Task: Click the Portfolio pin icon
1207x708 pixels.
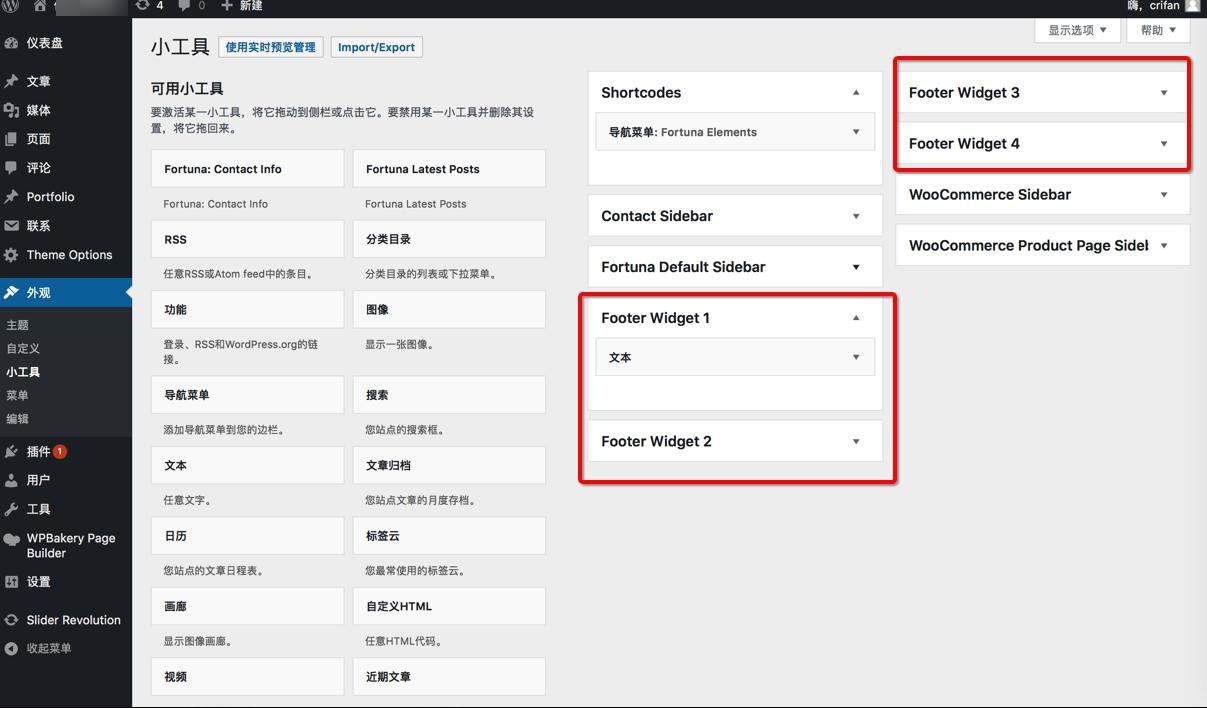Action: click(12, 197)
